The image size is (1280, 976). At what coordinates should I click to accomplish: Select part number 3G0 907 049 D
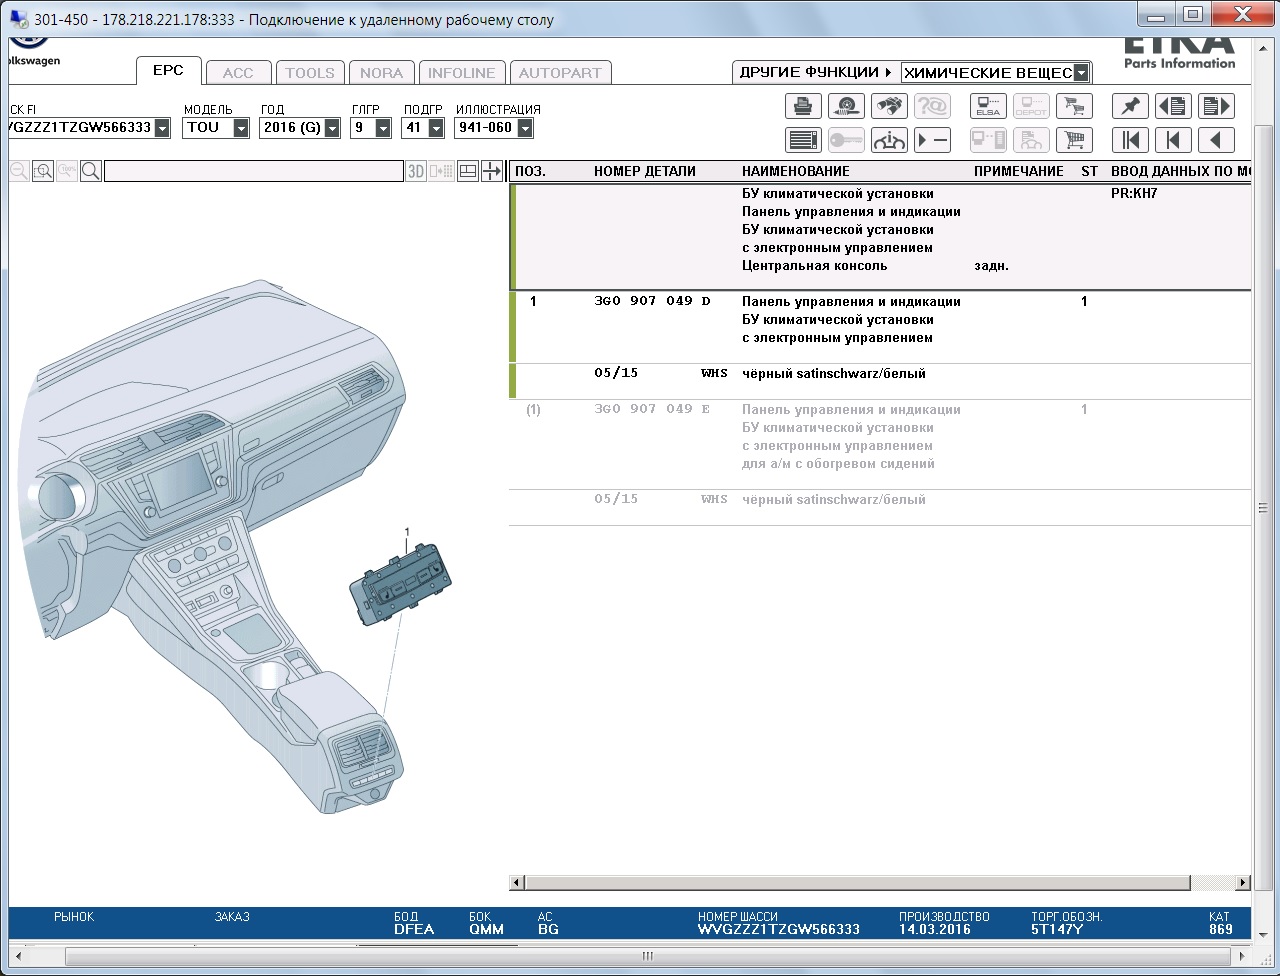pyautogui.click(x=652, y=301)
